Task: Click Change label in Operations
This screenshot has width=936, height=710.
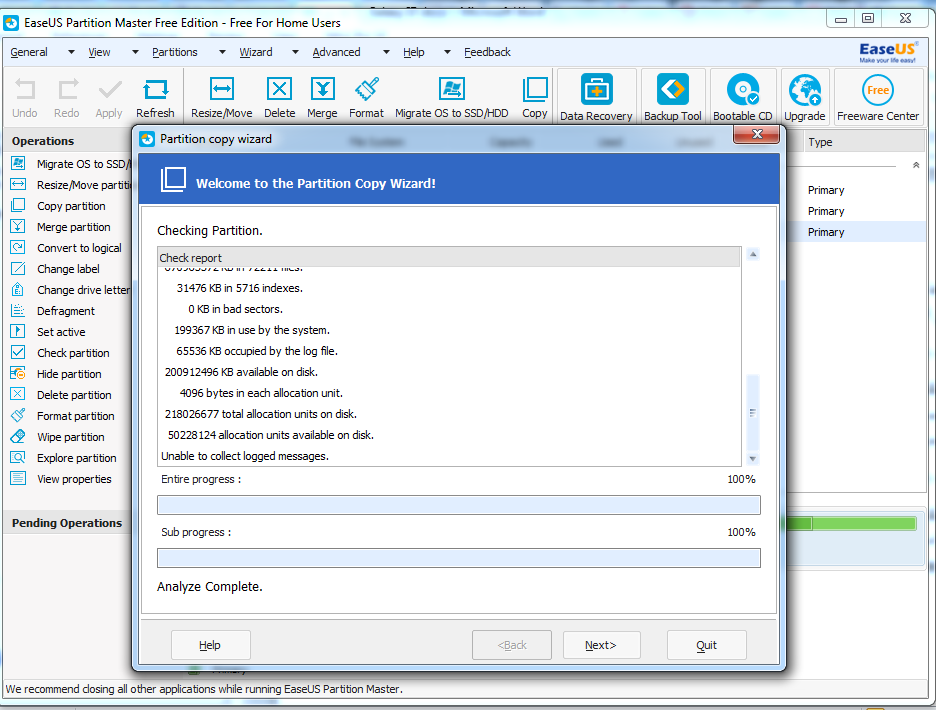Action: [x=68, y=269]
